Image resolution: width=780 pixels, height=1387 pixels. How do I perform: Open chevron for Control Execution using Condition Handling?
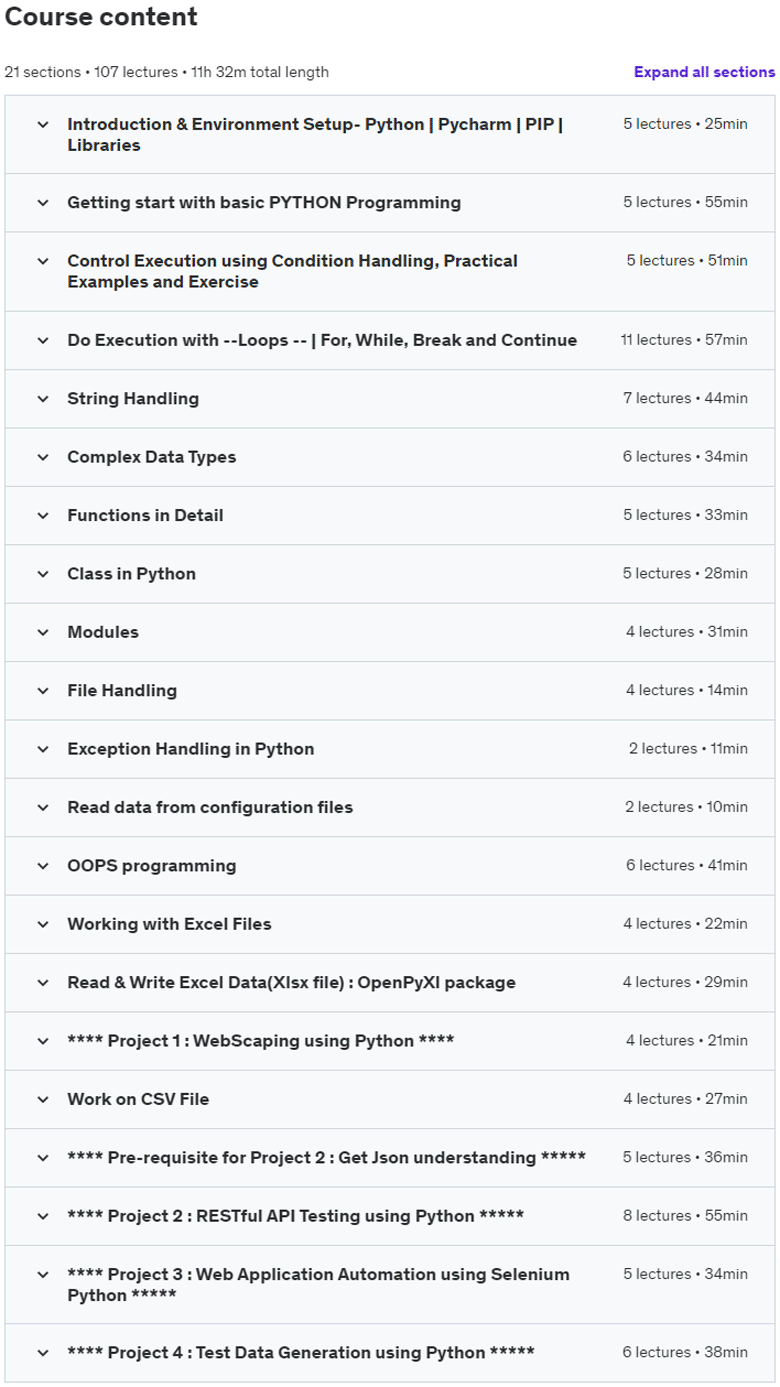(x=42, y=261)
